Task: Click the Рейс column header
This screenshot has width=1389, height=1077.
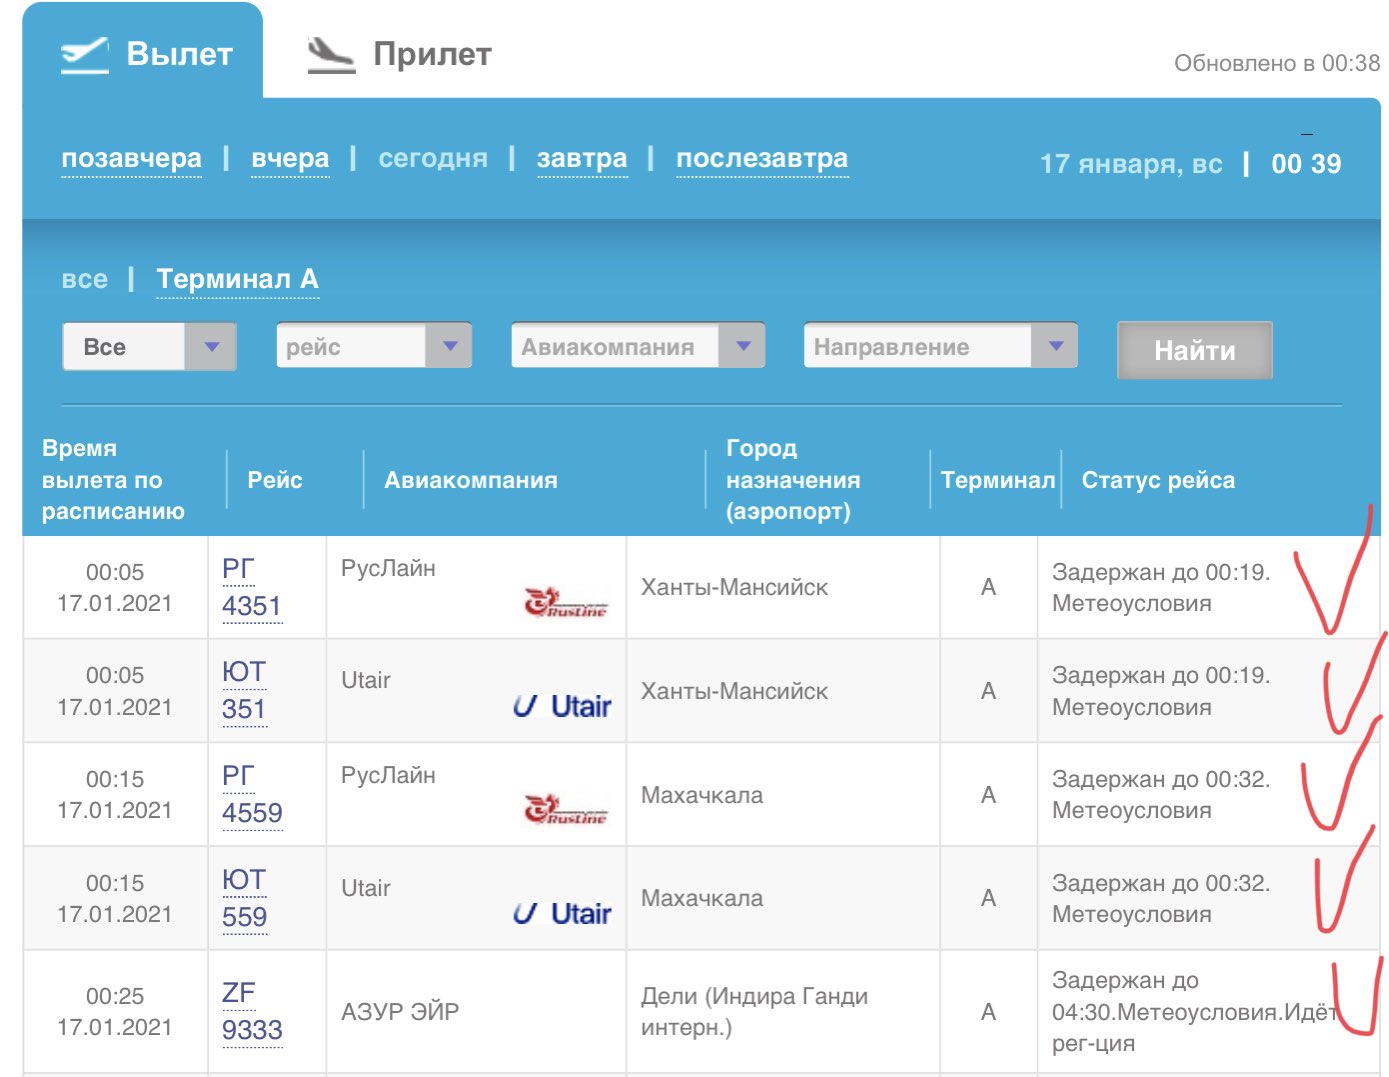Action: [x=275, y=480]
